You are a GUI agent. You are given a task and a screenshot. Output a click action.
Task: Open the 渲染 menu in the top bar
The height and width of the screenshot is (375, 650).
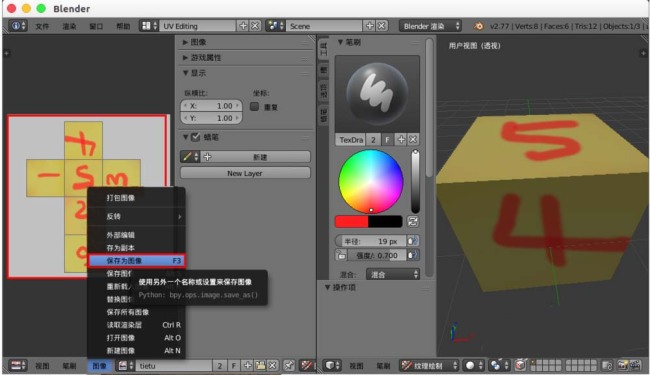69,26
